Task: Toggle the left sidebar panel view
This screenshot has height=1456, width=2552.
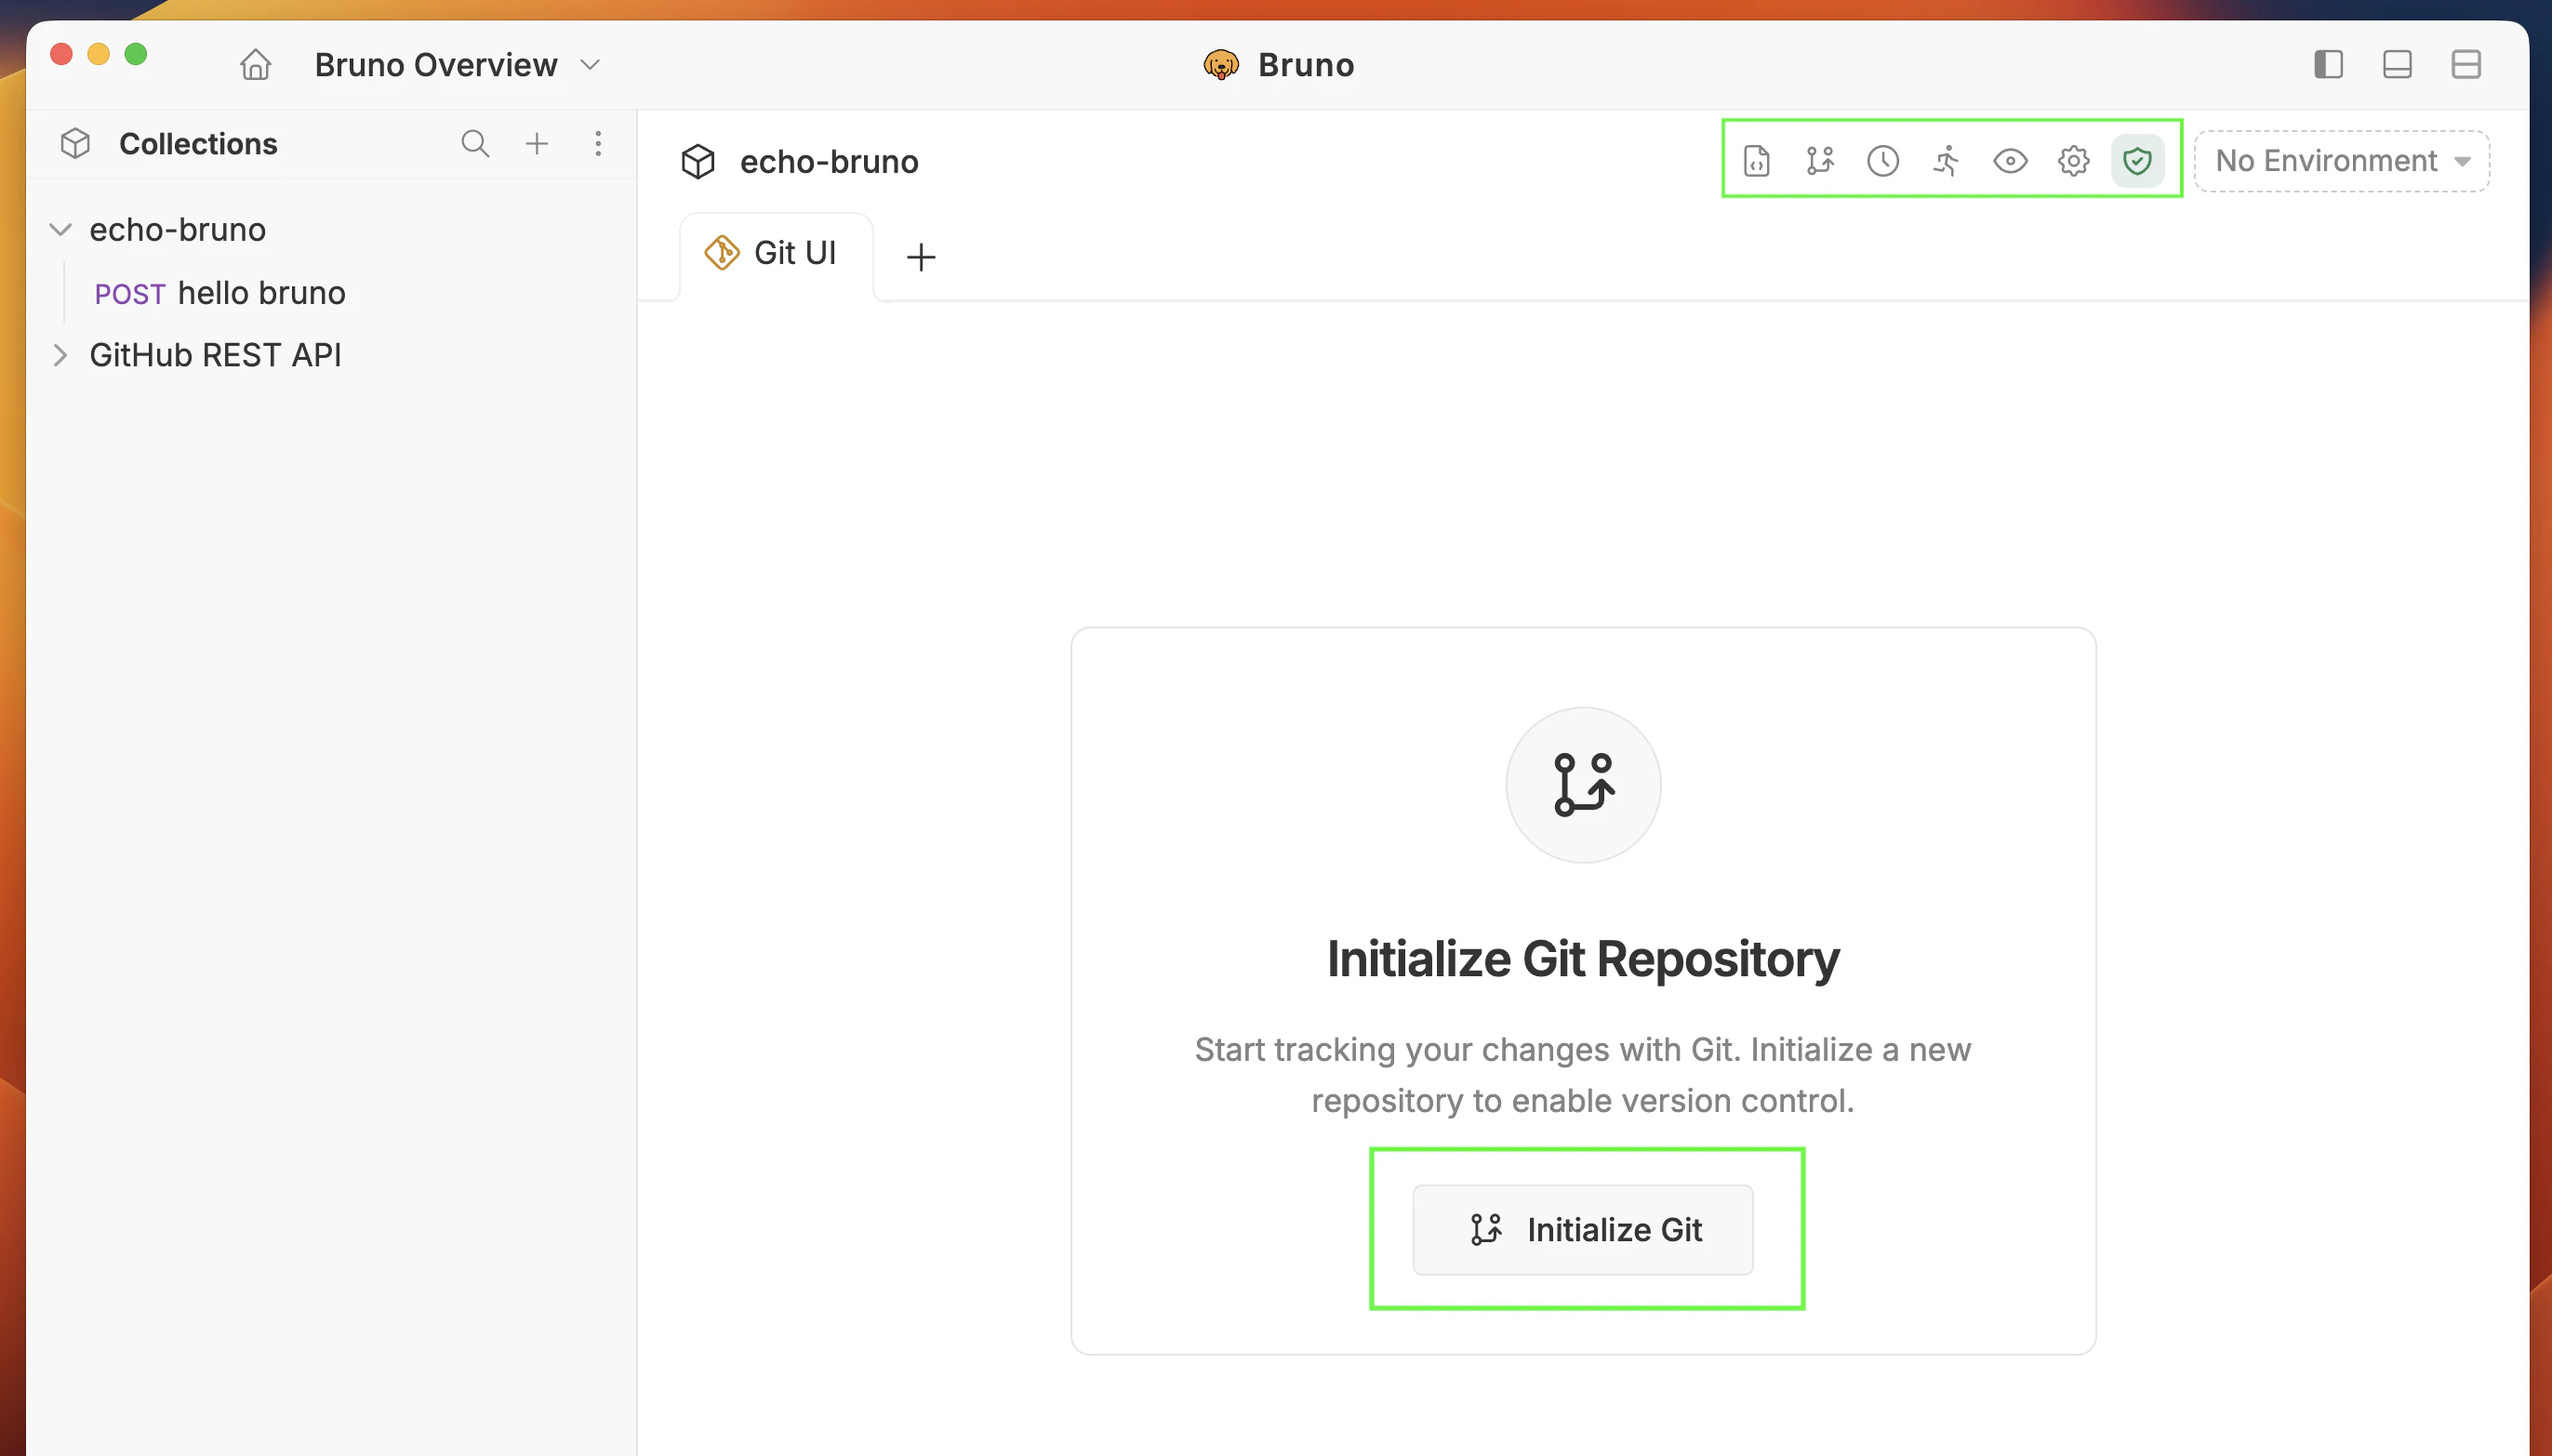Action: click(x=2327, y=64)
